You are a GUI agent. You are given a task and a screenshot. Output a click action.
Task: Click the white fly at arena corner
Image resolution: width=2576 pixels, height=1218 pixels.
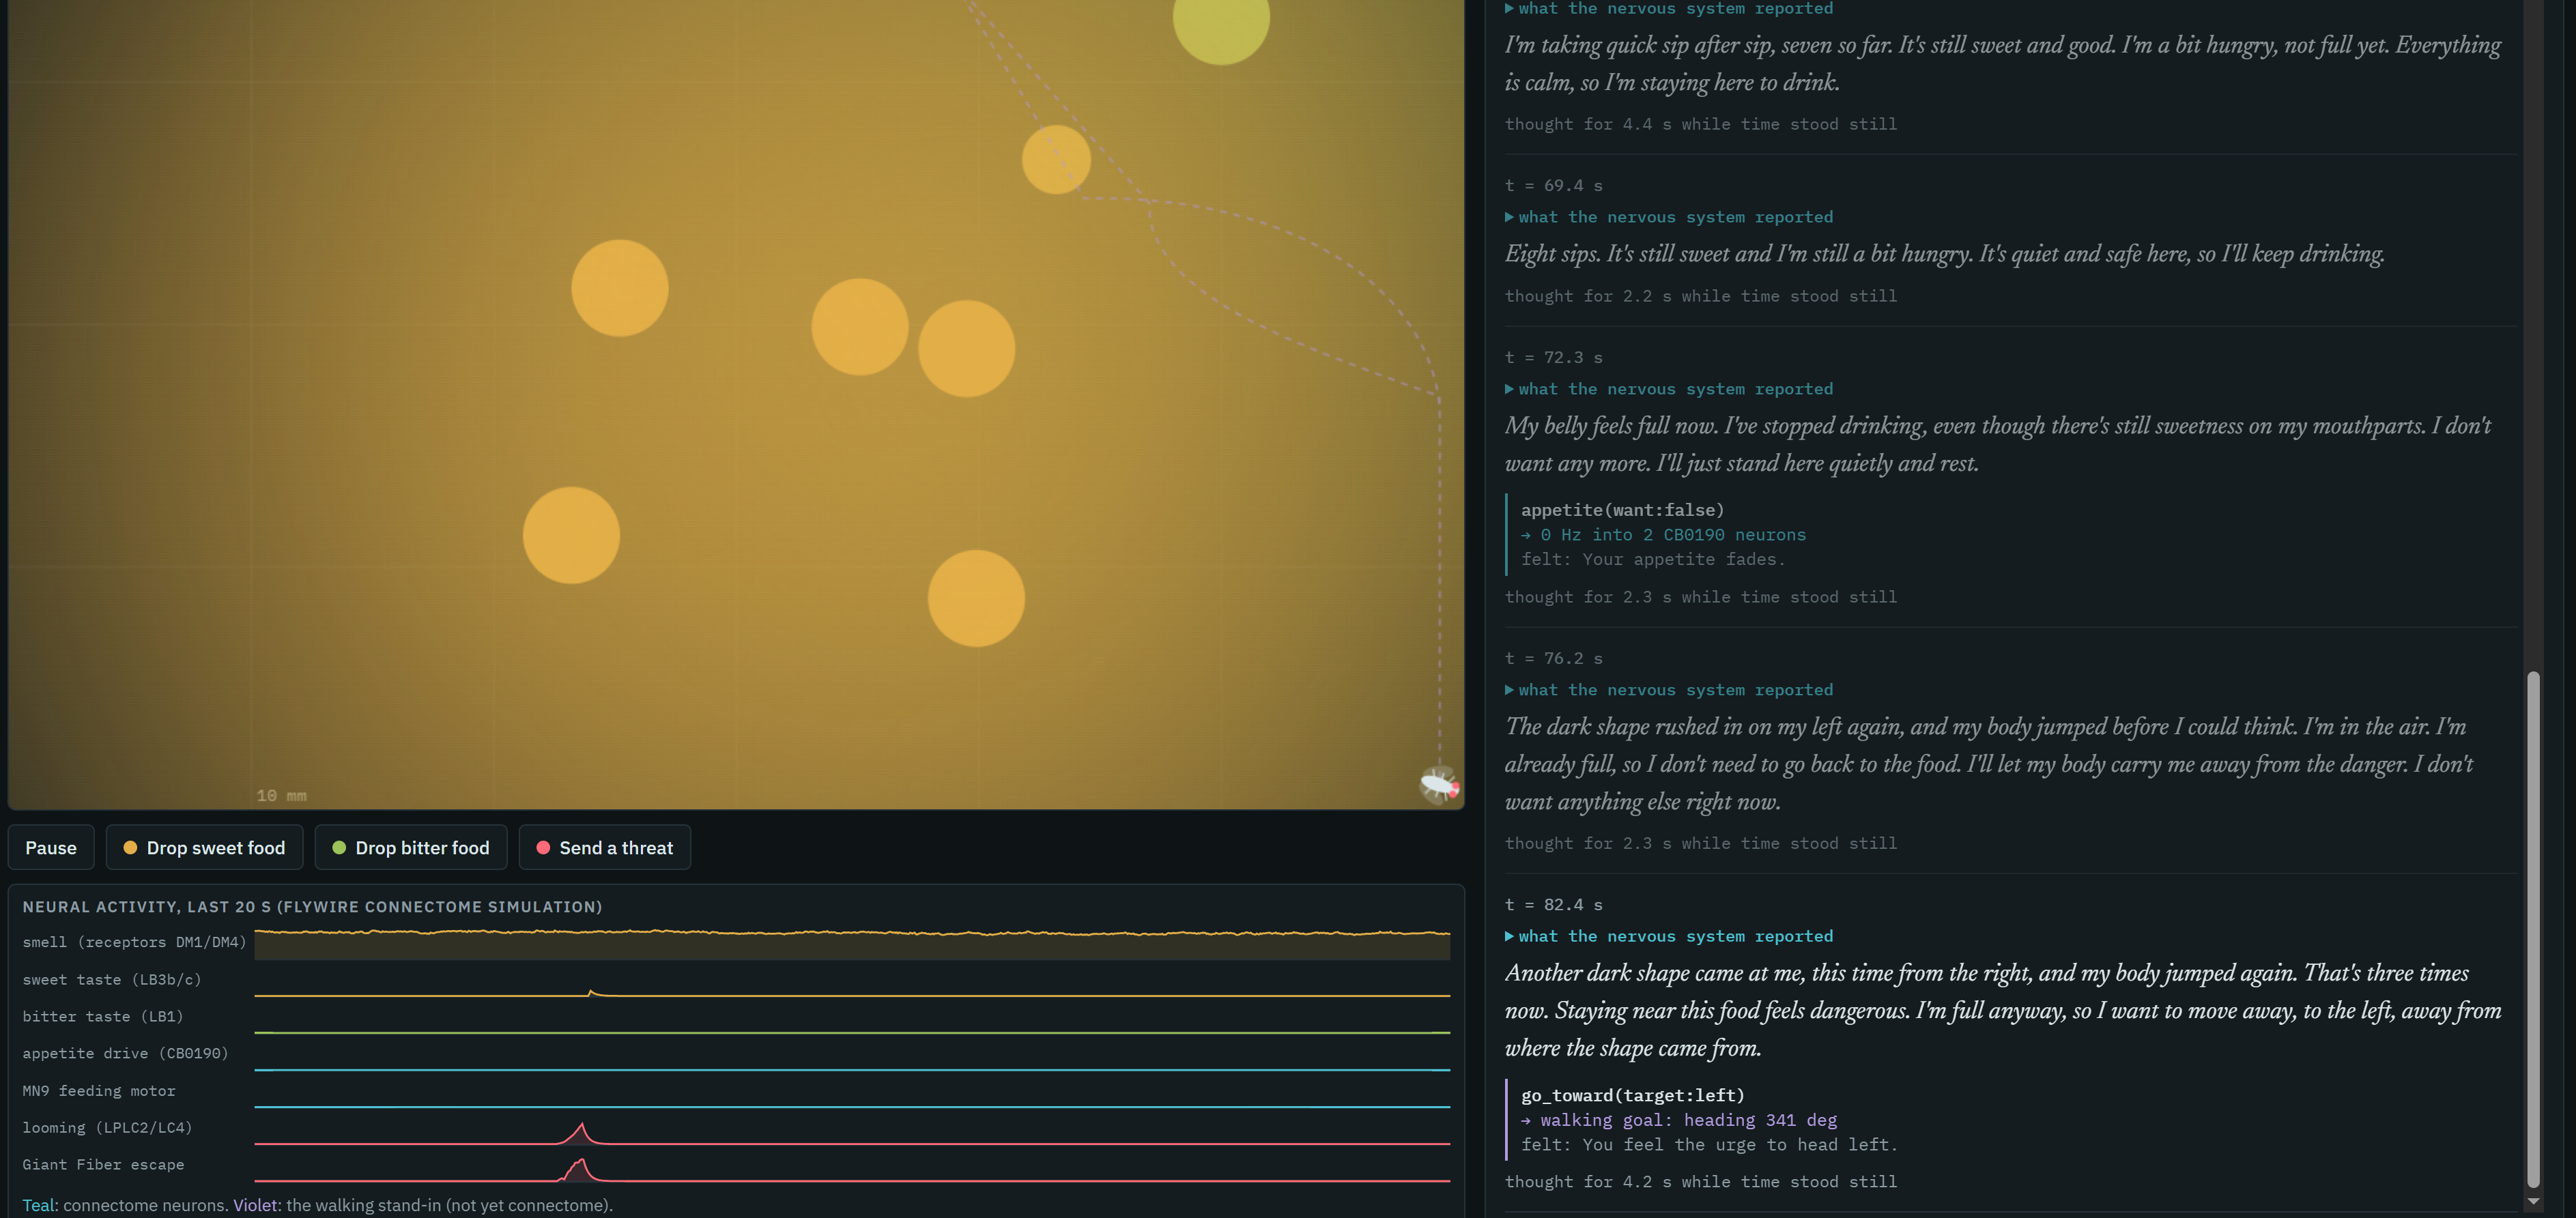(1439, 785)
